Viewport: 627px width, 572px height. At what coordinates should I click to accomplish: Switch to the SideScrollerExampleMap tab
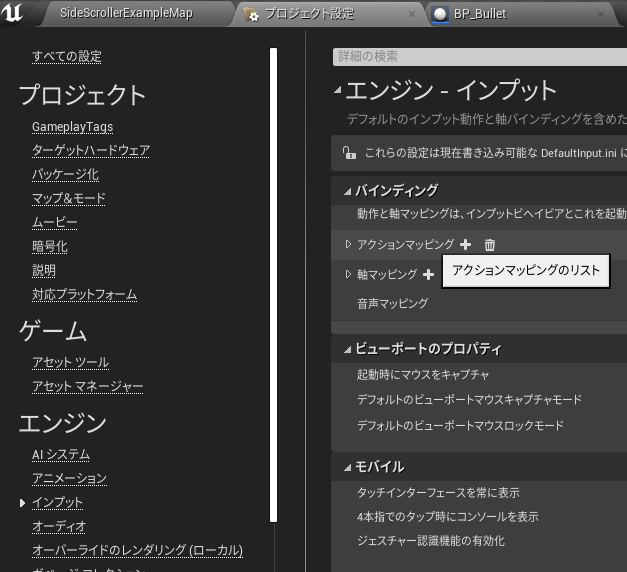[x=126, y=13]
